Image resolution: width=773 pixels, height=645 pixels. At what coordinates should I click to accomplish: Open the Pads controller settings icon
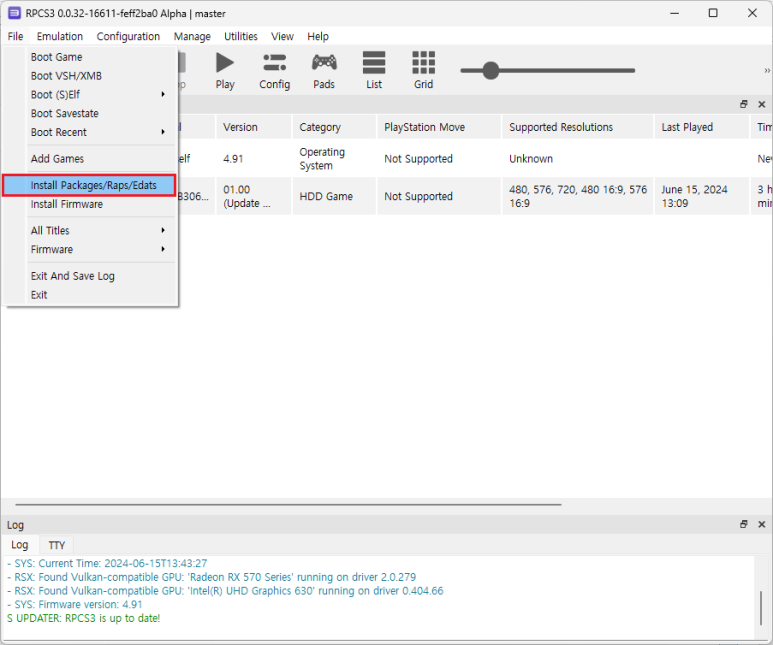coord(324,71)
